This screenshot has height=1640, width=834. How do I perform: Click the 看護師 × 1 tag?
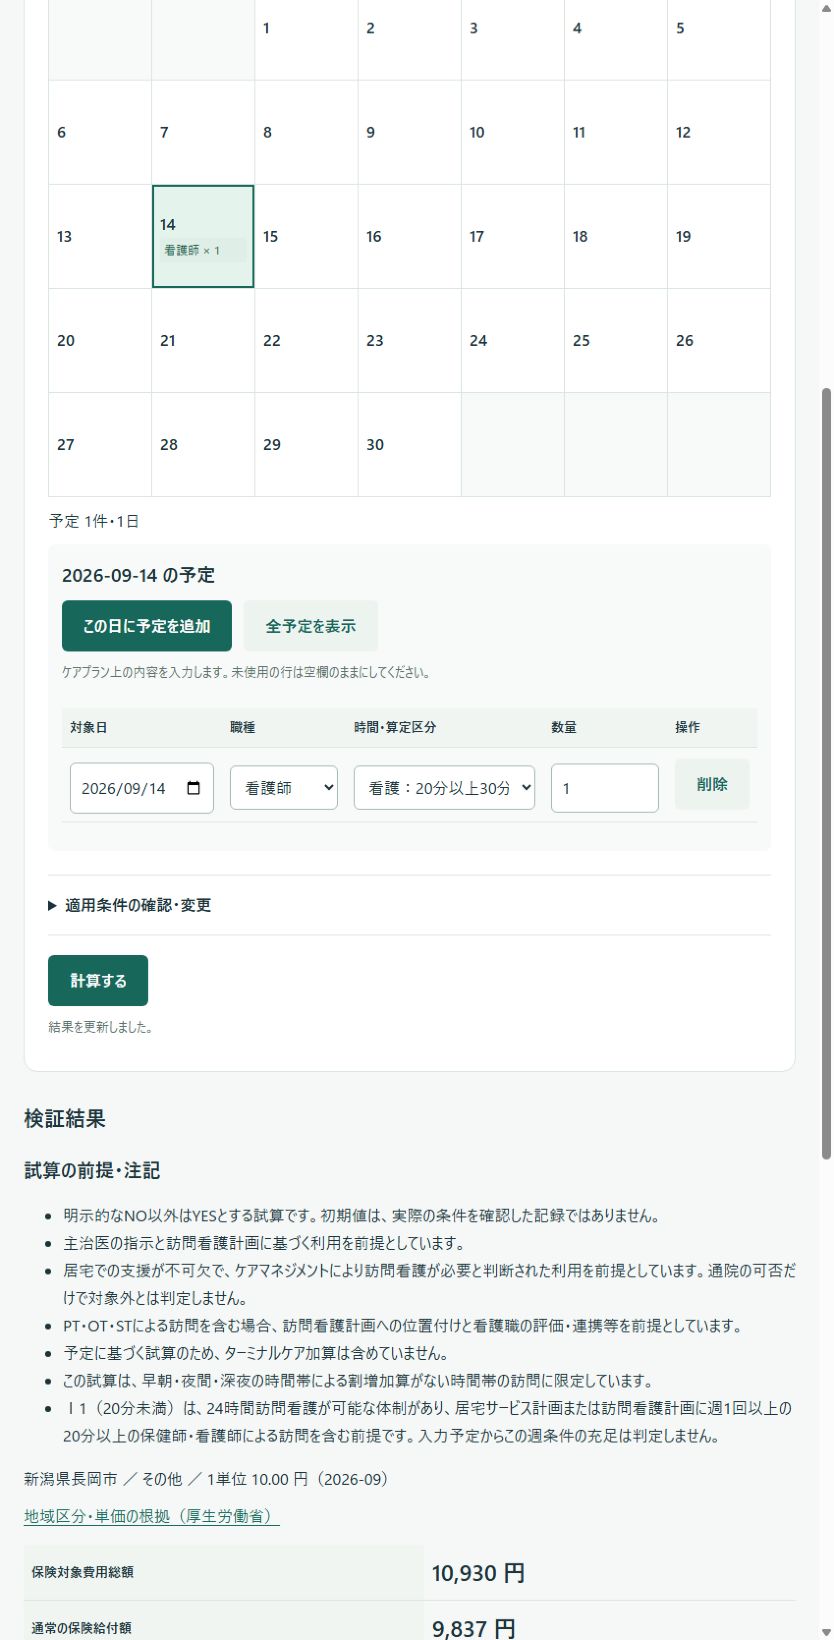pyautogui.click(x=203, y=250)
